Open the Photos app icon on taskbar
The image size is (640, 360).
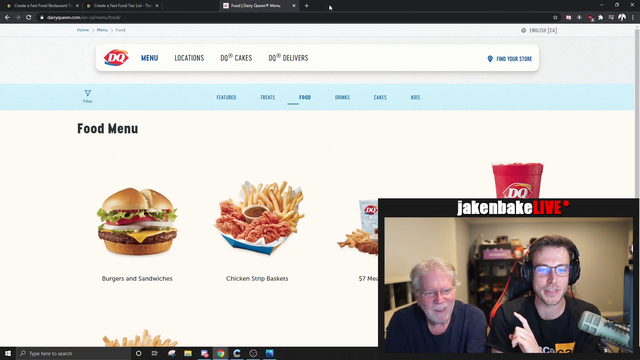[269, 353]
